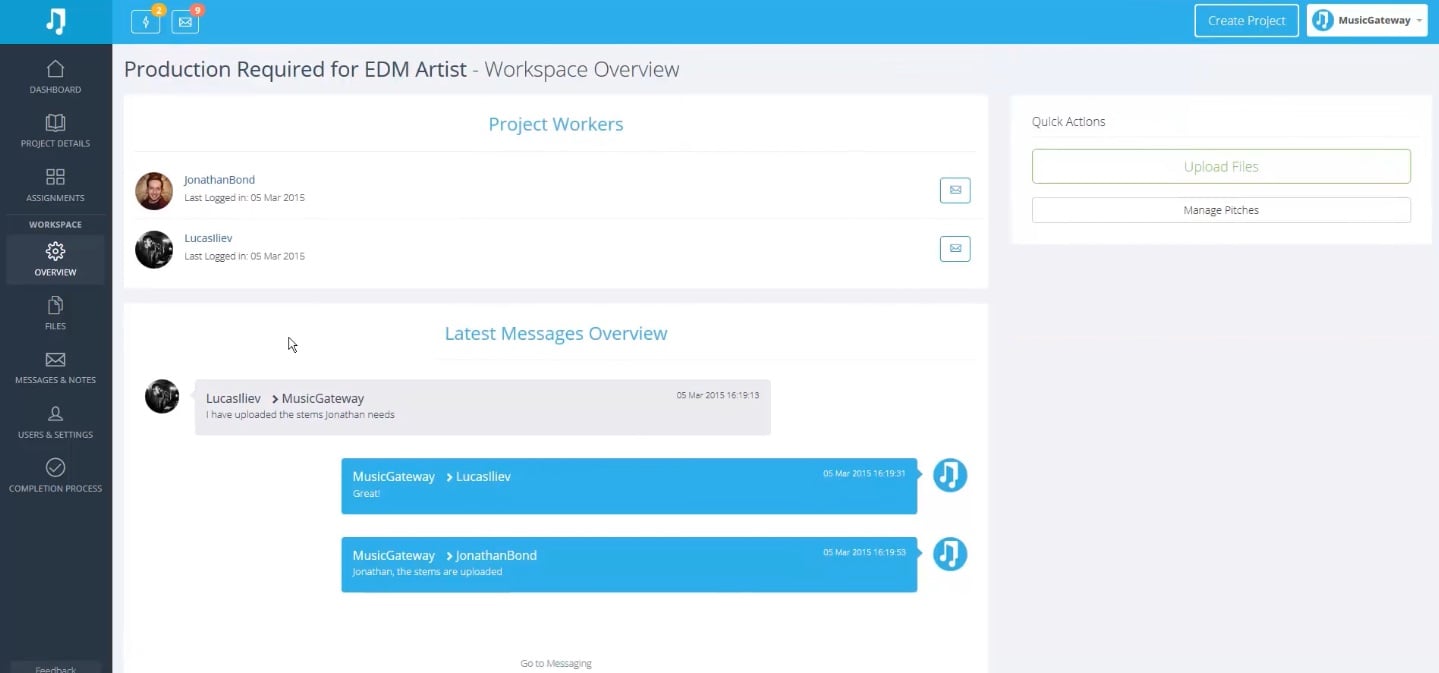Click 'Last Logged in' text under JonathanBond
1439x673 pixels.
tap(244, 198)
